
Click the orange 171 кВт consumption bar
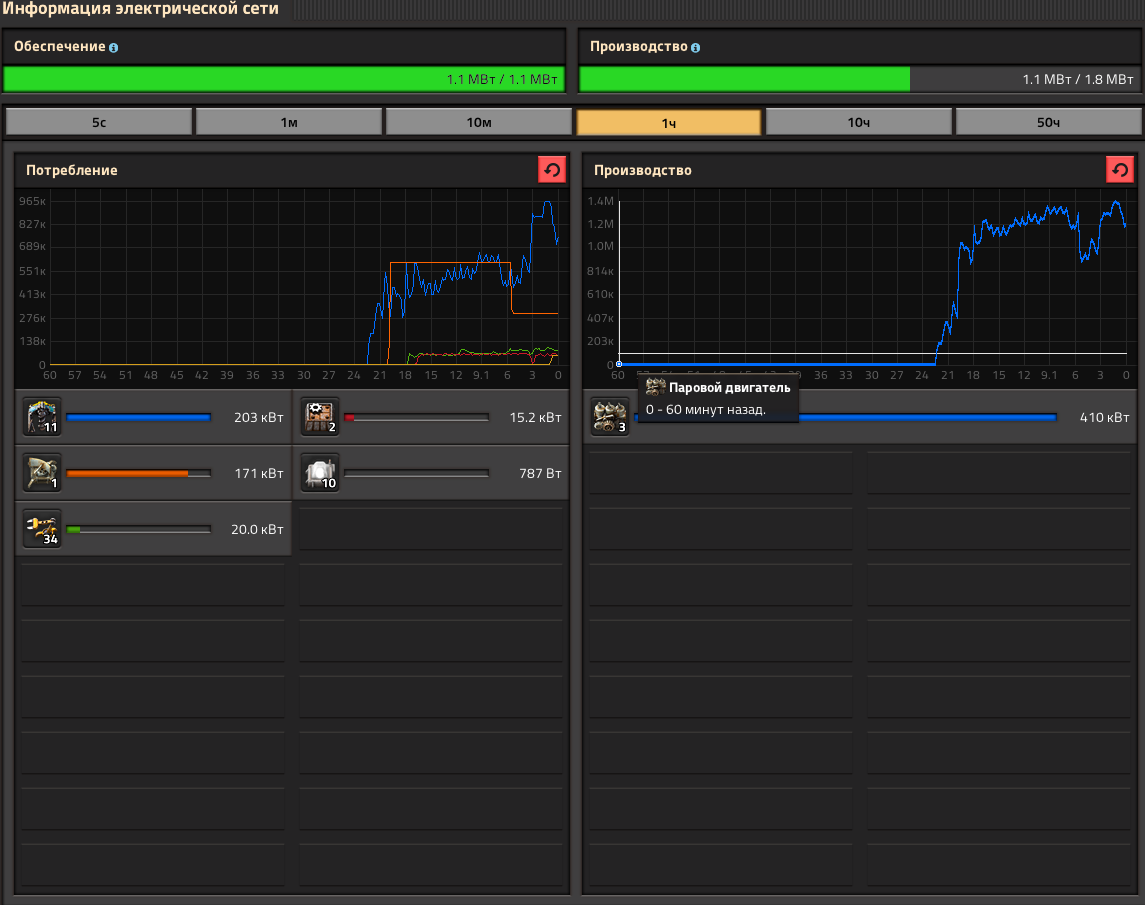[139, 473]
